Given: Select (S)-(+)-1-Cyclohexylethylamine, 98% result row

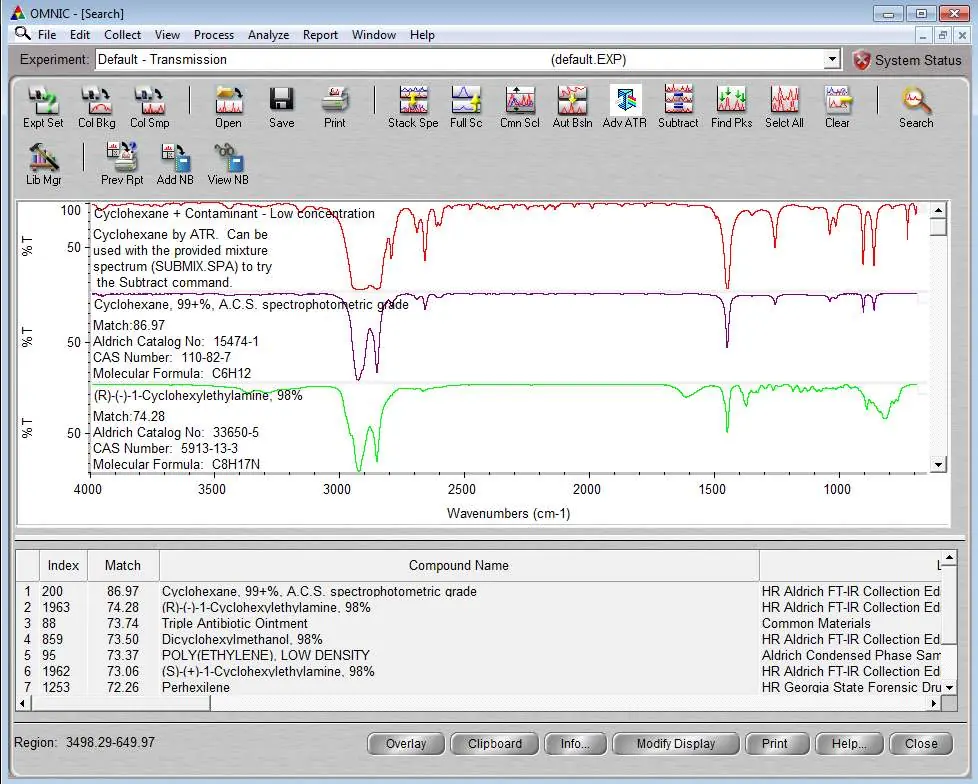Looking at the screenshot, I should tap(478, 672).
